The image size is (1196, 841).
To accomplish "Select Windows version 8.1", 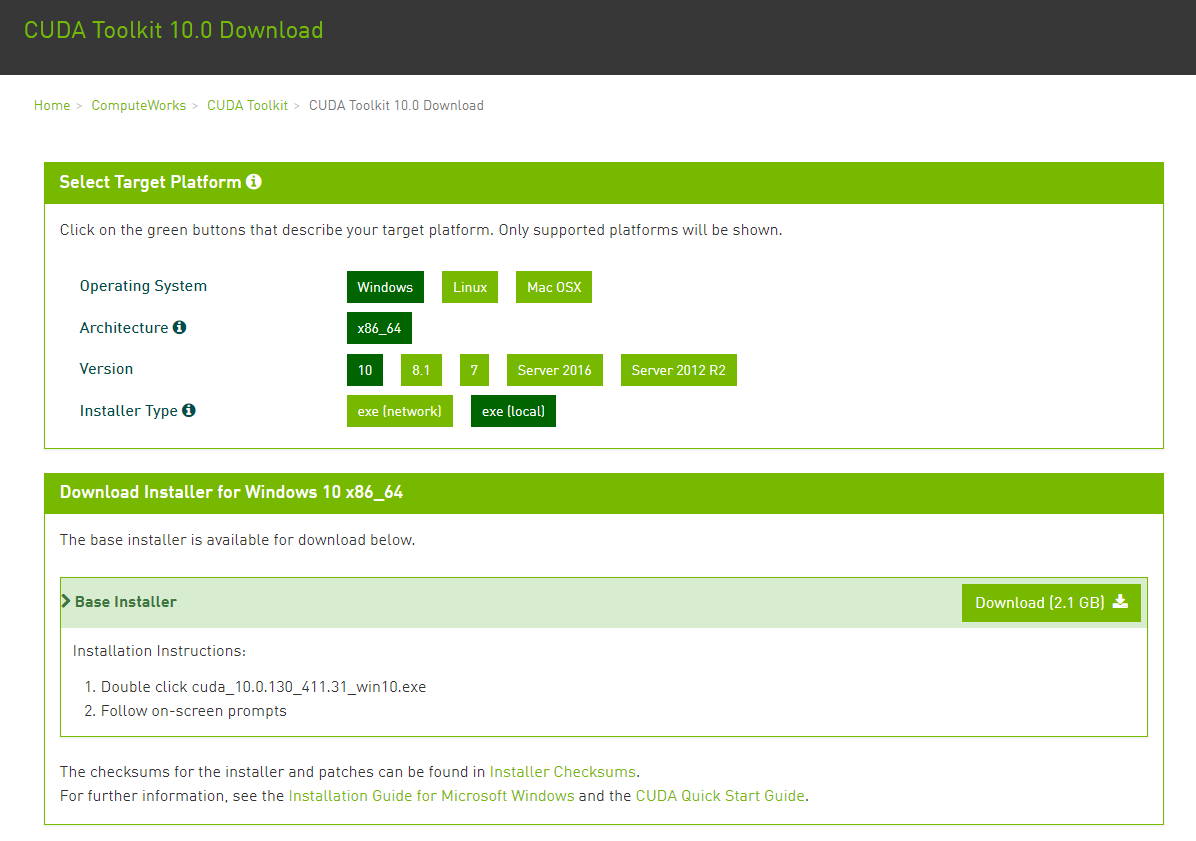I will [421, 370].
